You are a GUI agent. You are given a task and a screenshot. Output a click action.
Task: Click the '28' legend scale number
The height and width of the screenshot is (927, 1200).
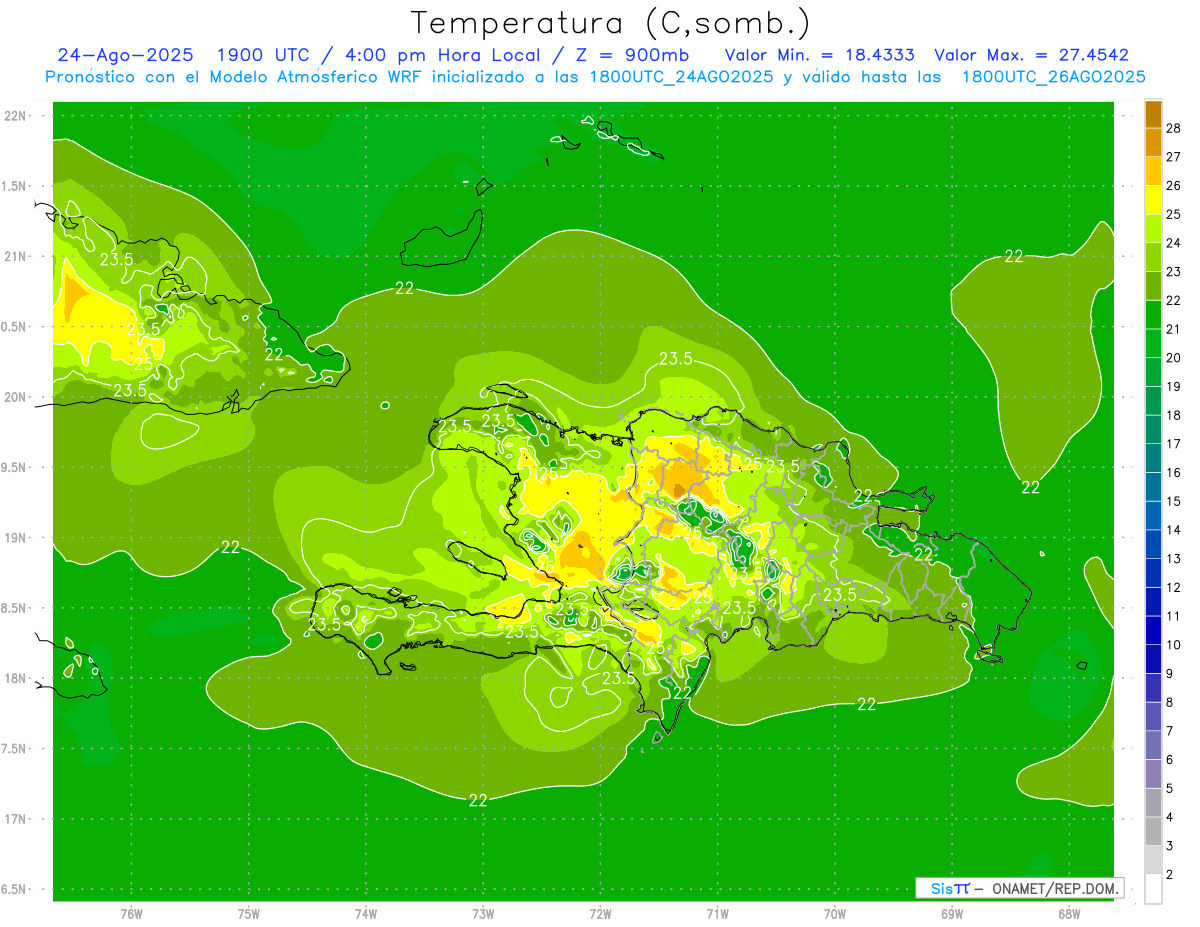coord(1174,128)
